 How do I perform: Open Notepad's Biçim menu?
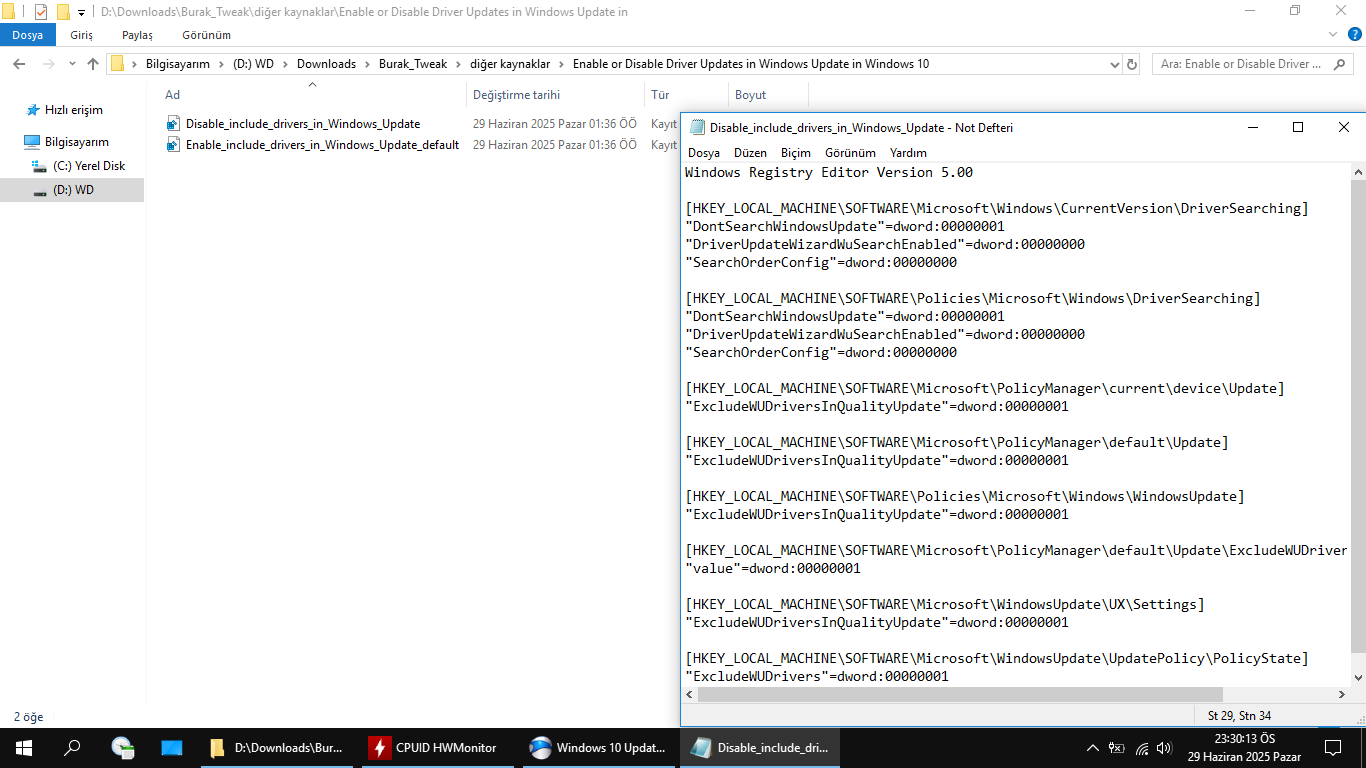796,153
